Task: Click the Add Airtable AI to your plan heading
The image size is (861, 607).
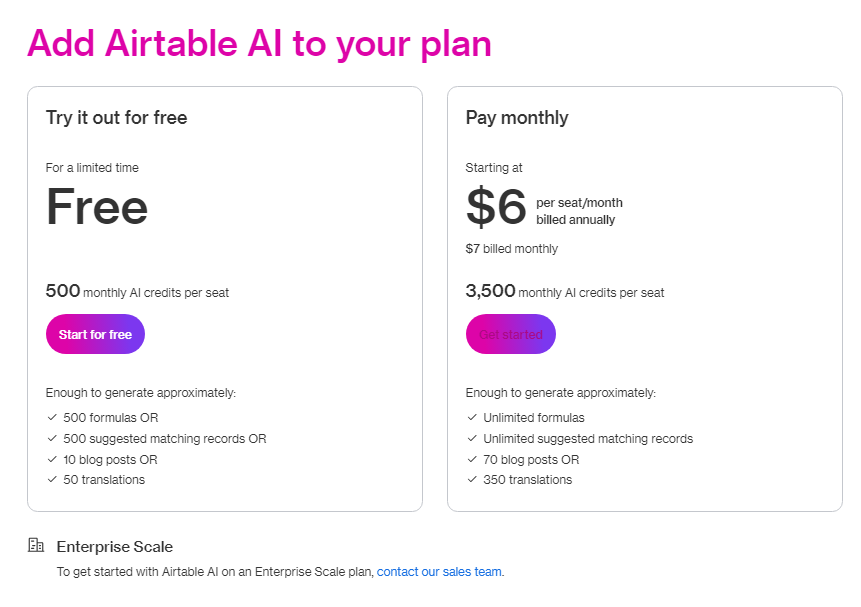Action: (259, 43)
